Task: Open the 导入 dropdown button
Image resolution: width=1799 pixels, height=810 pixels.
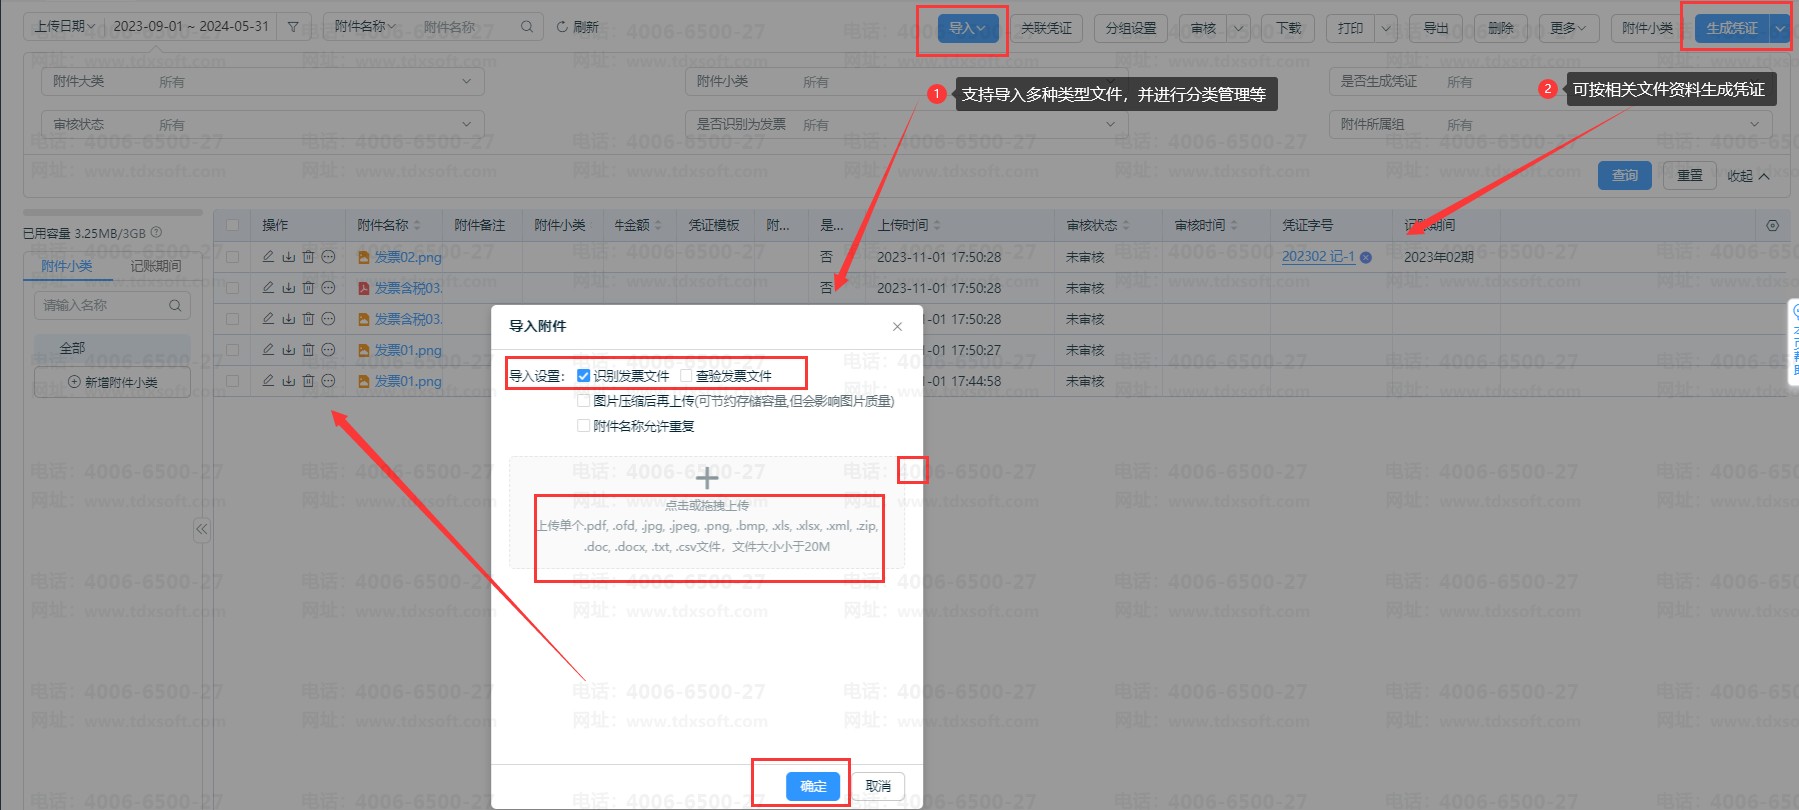Action: point(967,28)
